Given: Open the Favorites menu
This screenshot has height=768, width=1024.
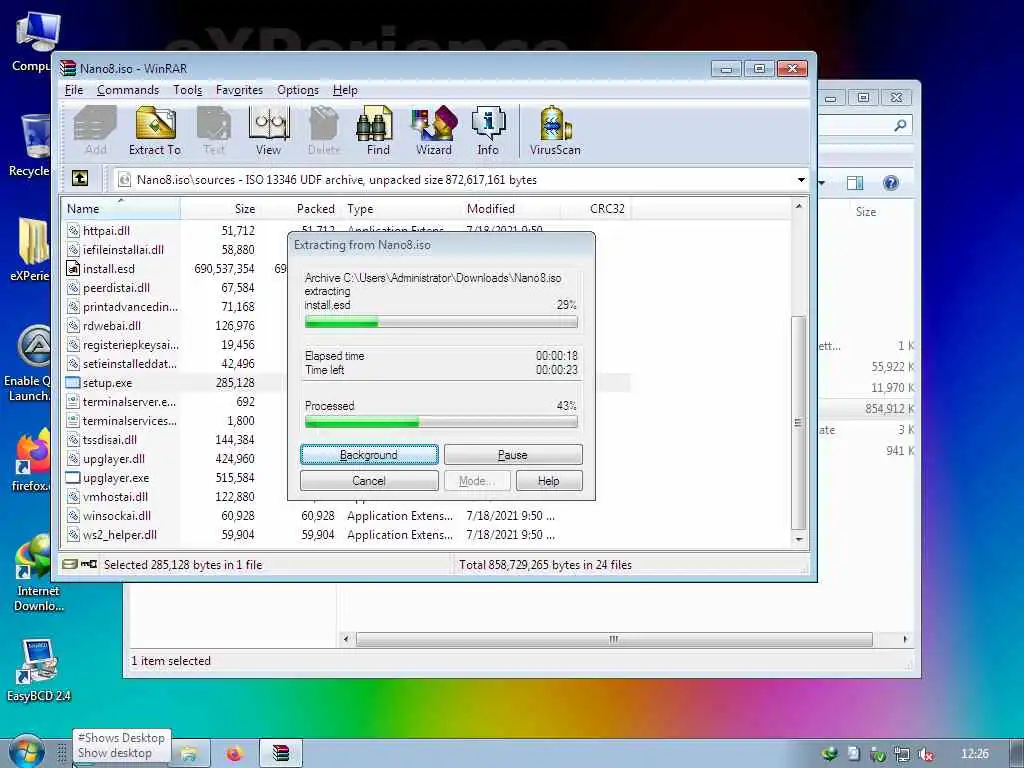Looking at the screenshot, I should [239, 90].
